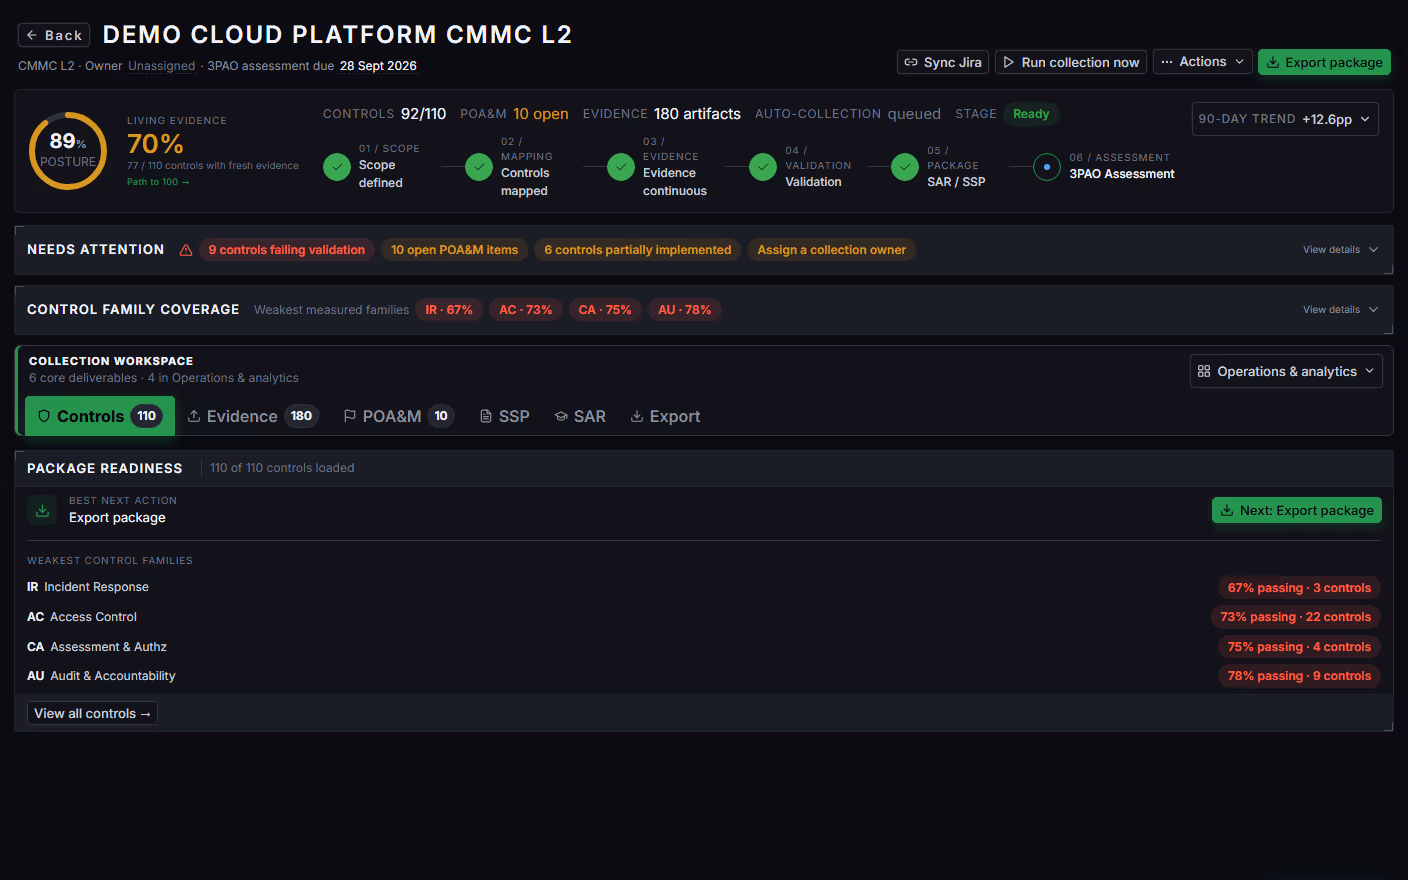Click the AU · 78% family chip

(684, 310)
